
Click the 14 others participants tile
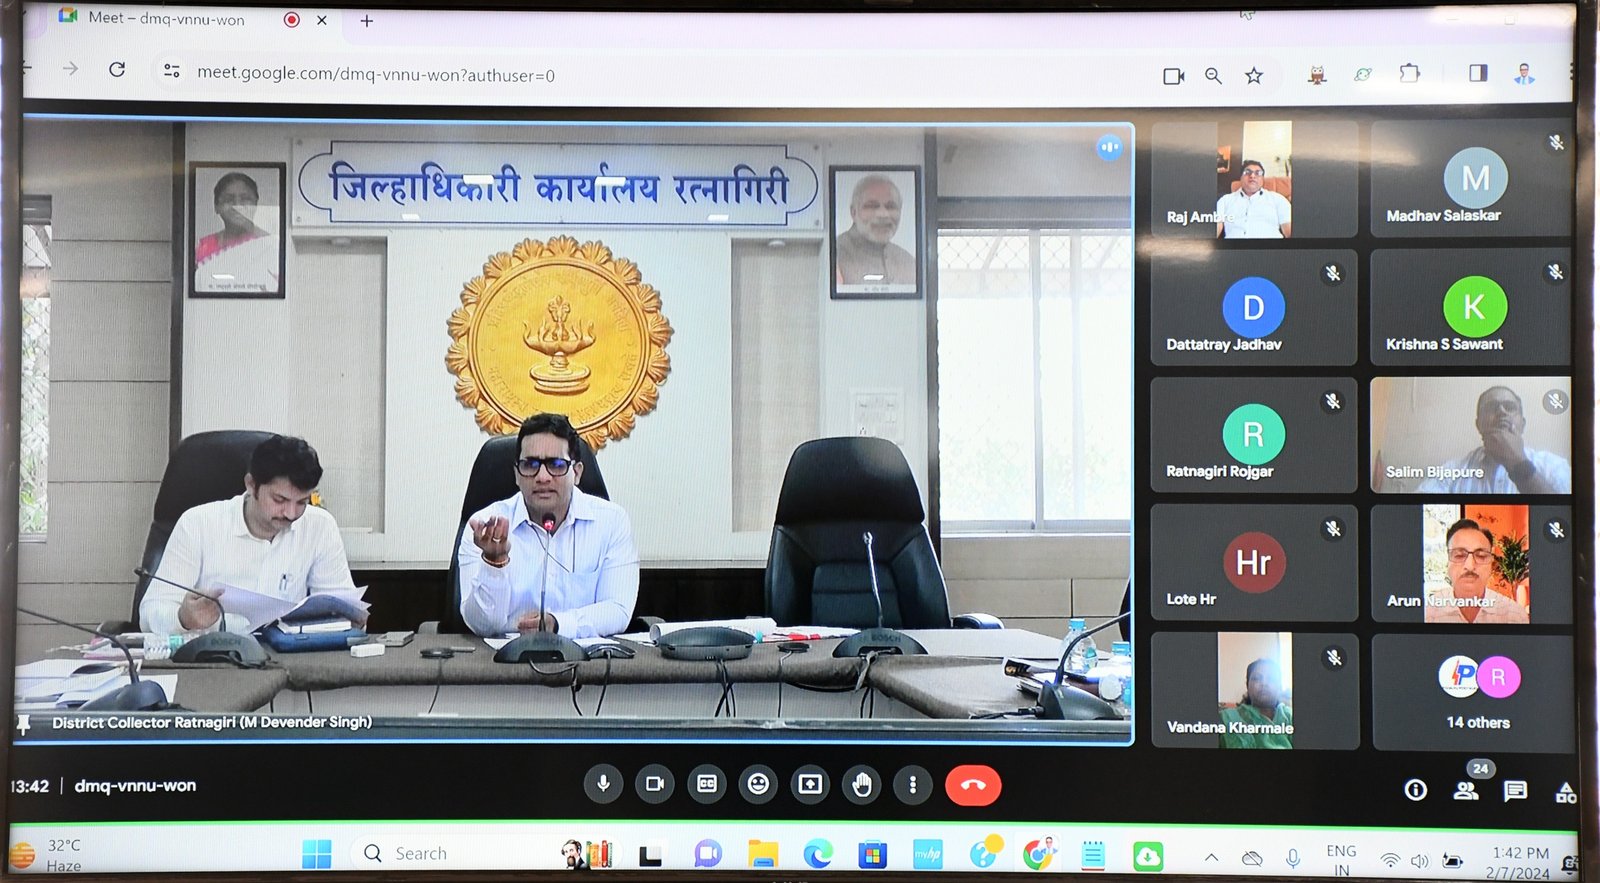pos(1477,692)
